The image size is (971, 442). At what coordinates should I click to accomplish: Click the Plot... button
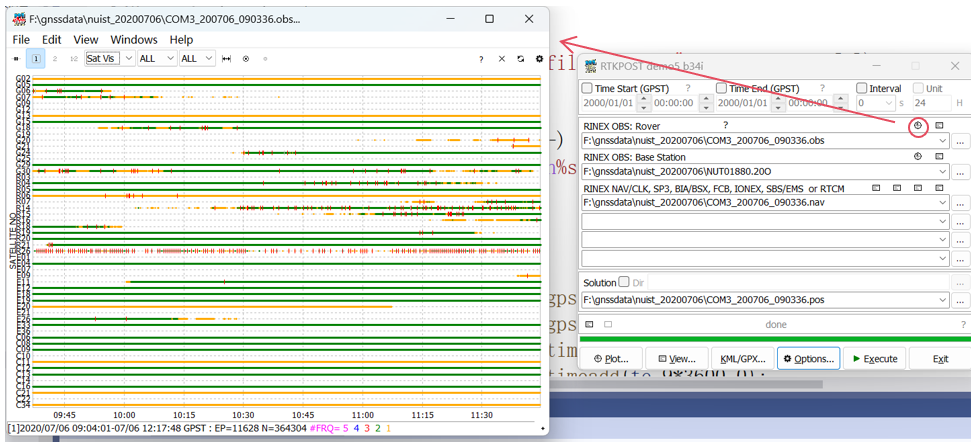pyautogui.click(x=611, y=358)
